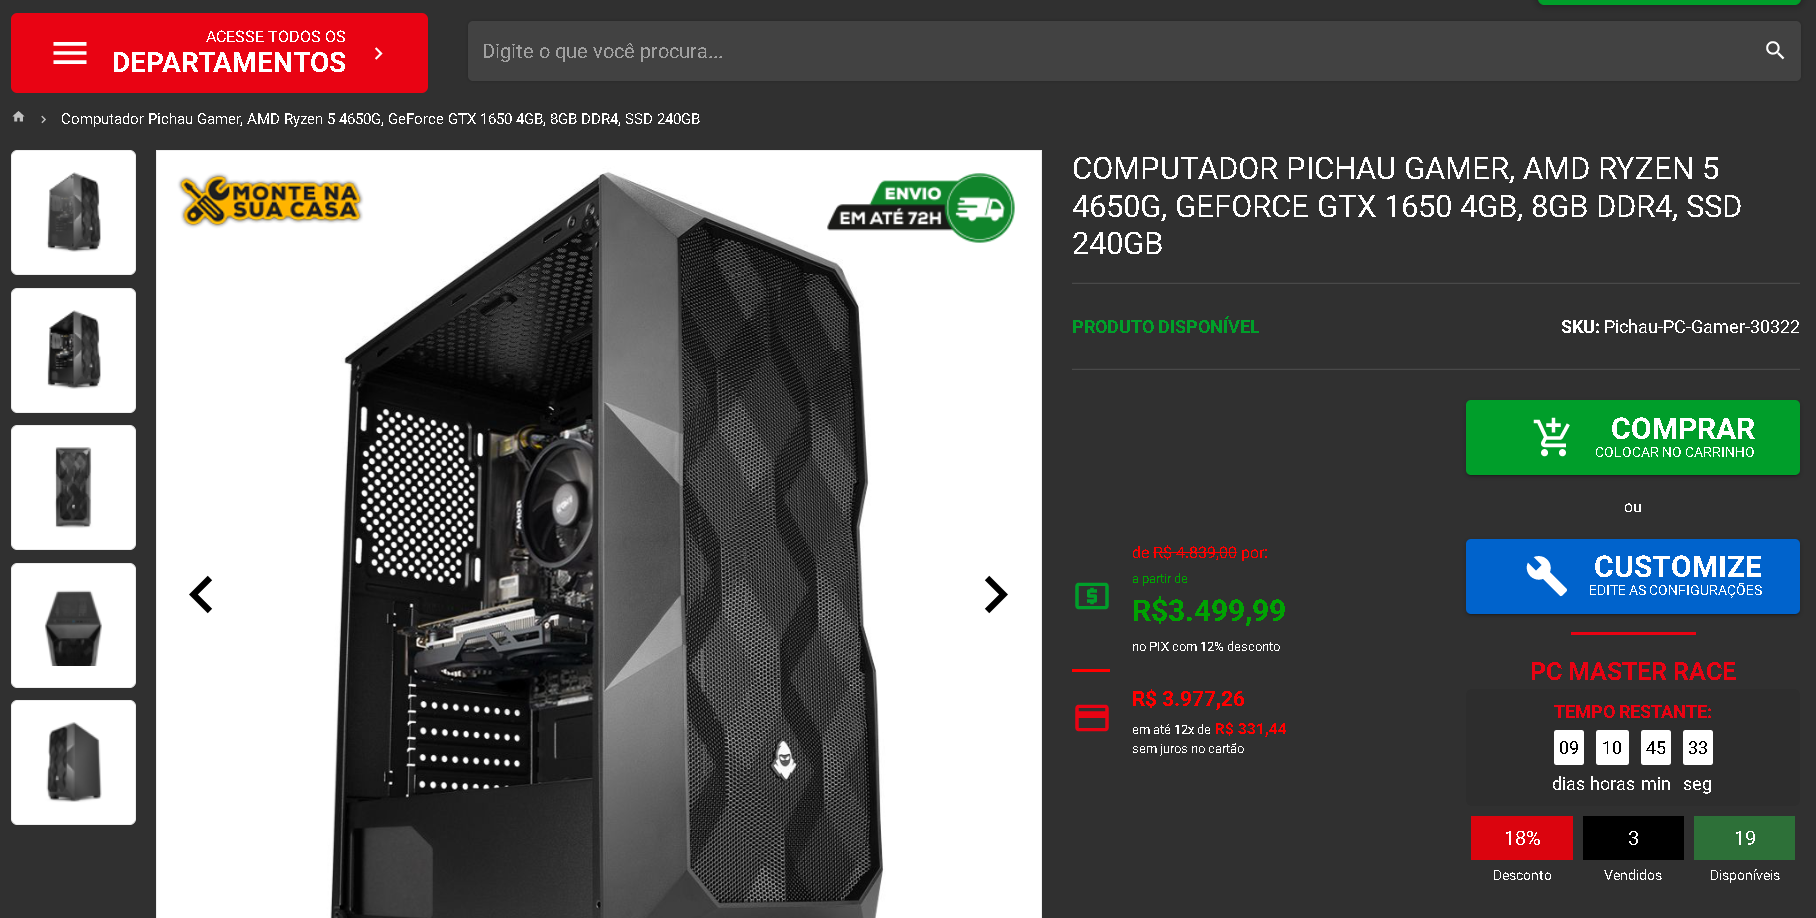Show previous product image with left arrow
Screen dimensions: 1816x918
pyautogui.click(x=201, y=595)
